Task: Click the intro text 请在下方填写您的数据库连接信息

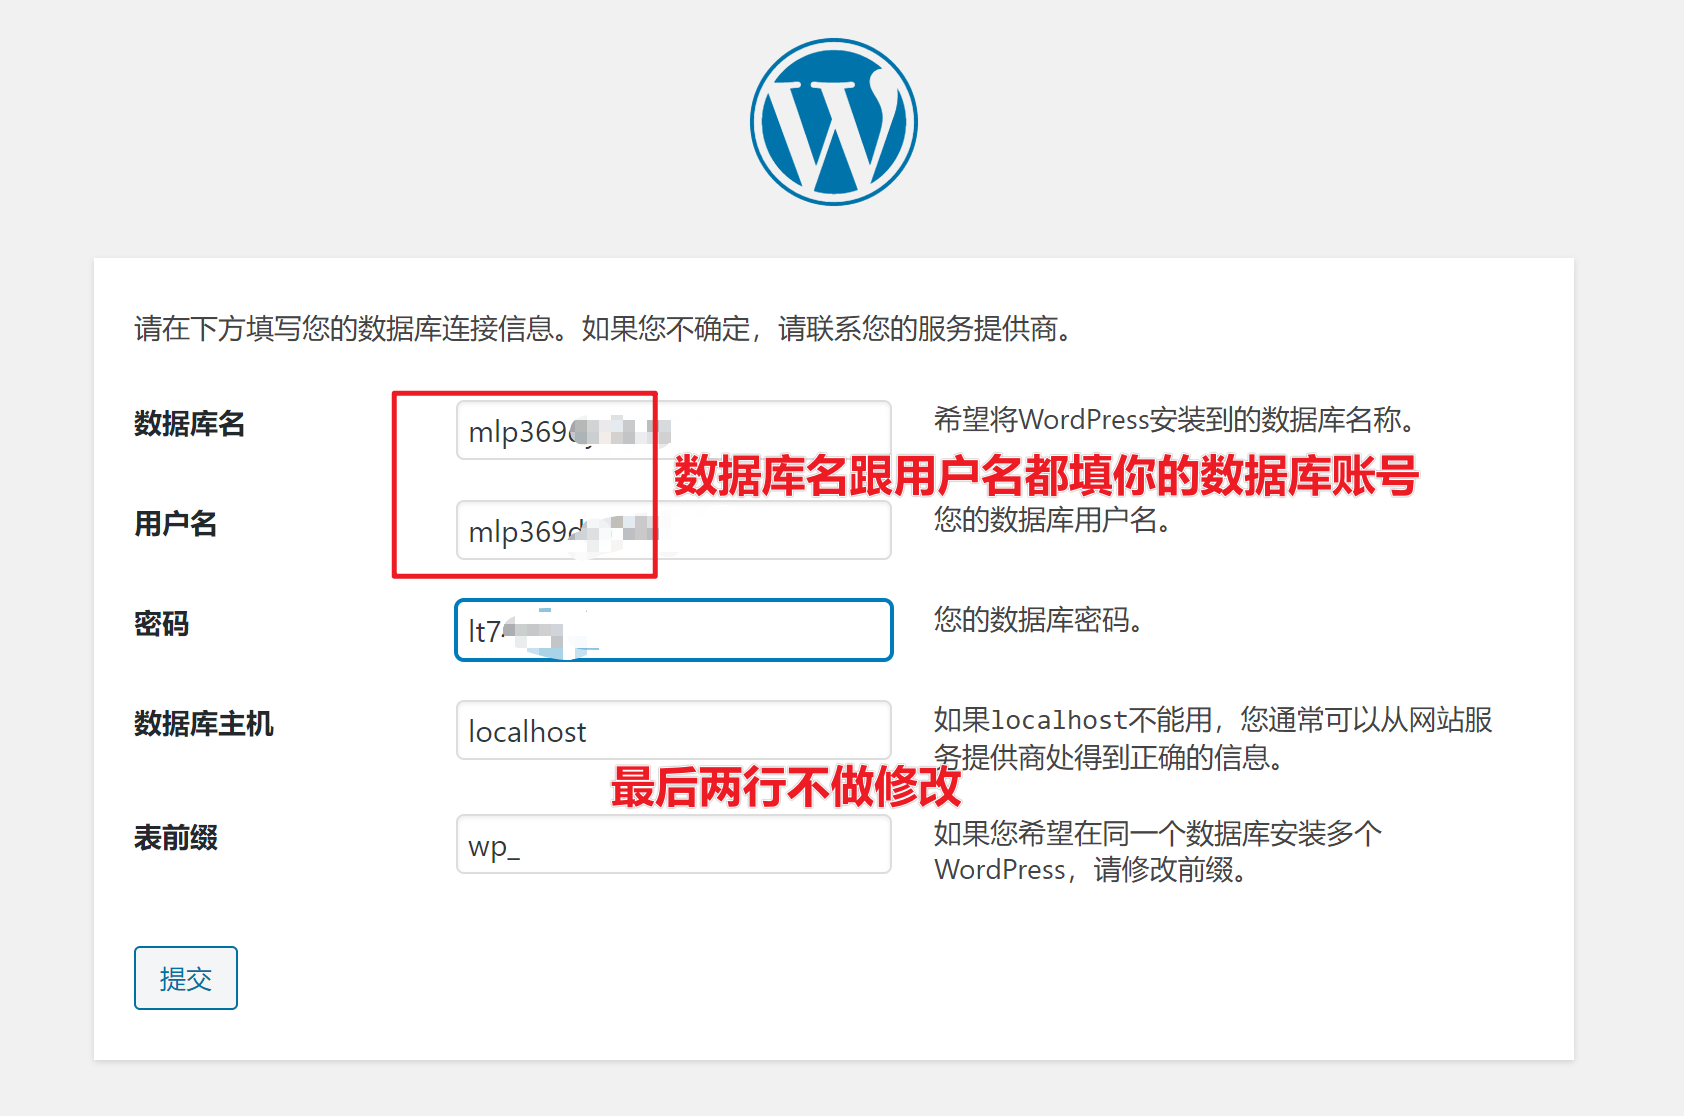Action: [343, 328]
